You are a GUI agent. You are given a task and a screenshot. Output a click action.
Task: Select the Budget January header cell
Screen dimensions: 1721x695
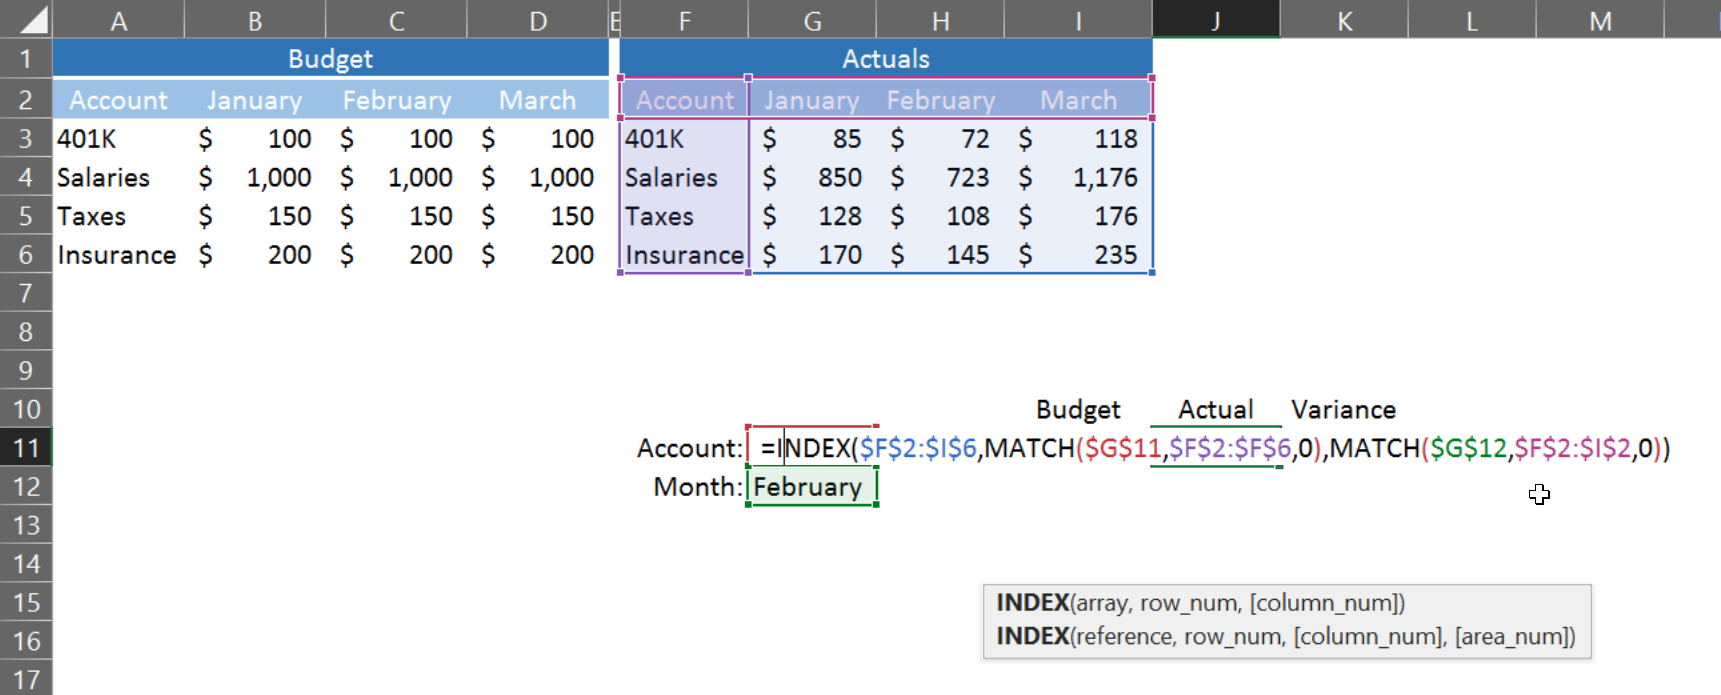(254, 100)
